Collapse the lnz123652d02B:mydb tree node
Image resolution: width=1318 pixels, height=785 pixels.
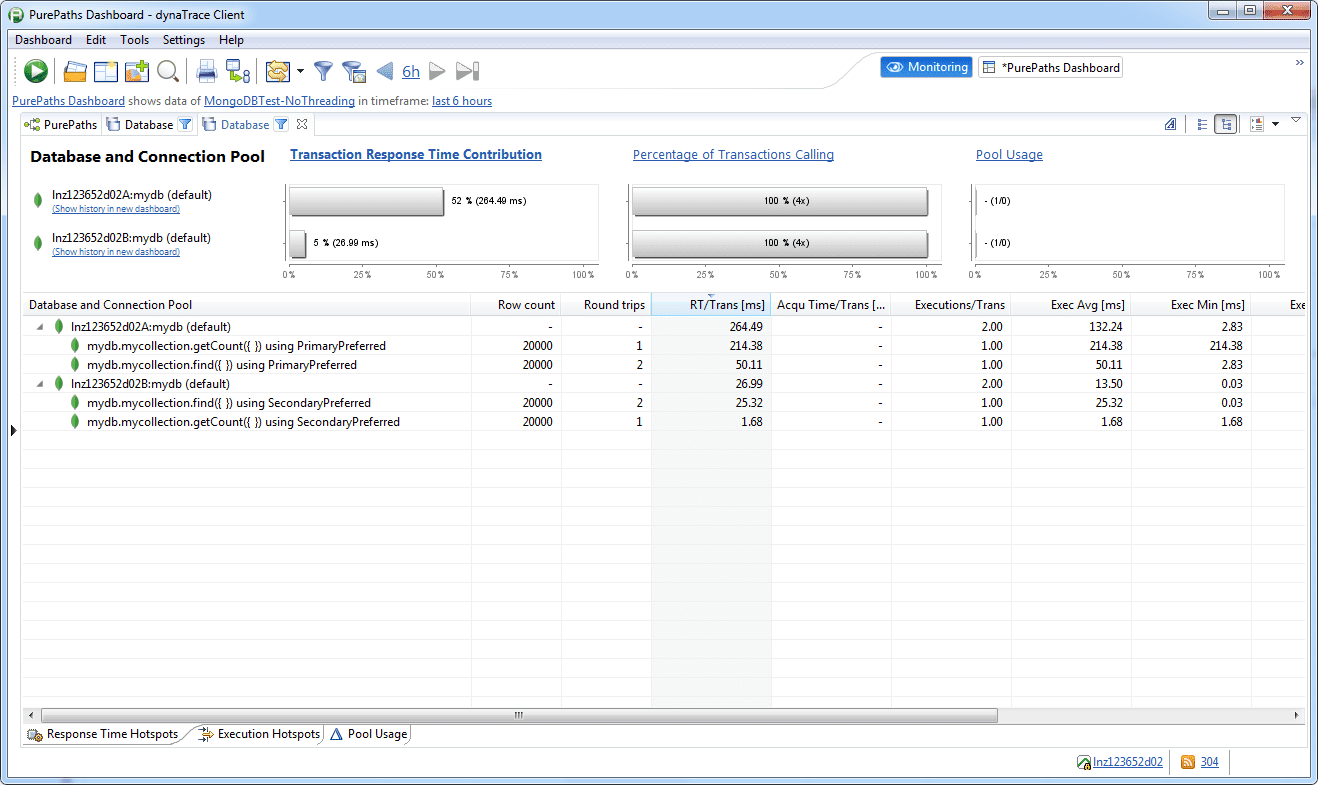[x=41, y=384]
